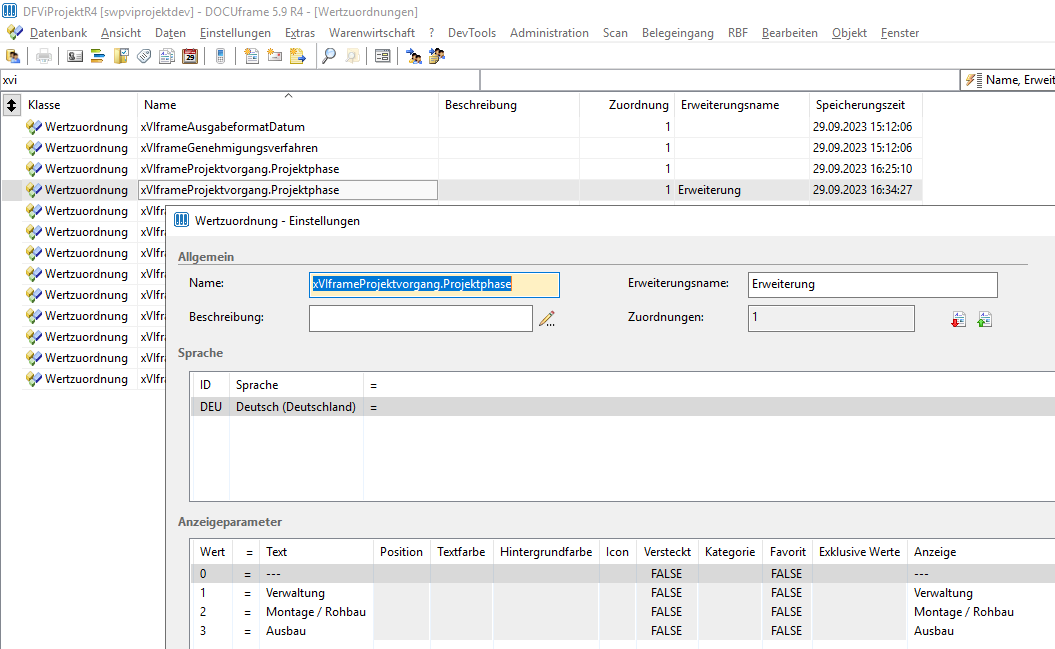The height and width of the screenshot is (649, 1055).
Task: Click the printer toolbar icon
Action: pos(44,56)
